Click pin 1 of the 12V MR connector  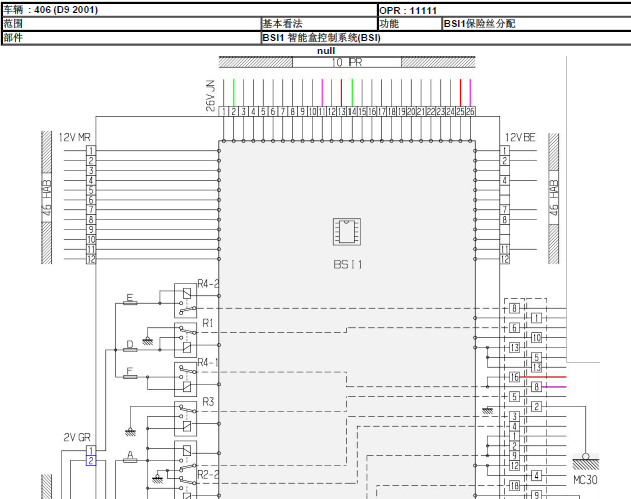[91, 151]
